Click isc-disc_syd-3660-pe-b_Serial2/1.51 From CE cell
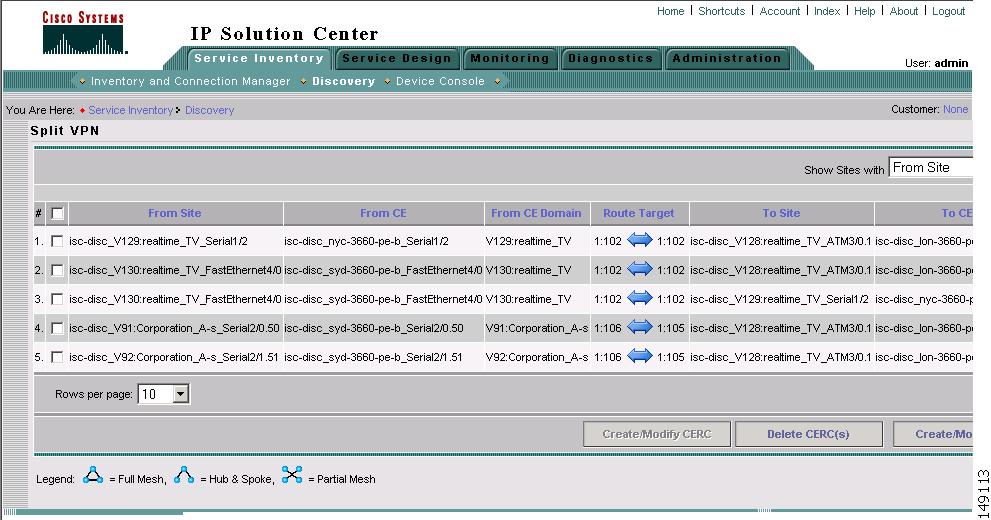Image resolution: width=991 pixels, height=520 pixels. (x=373, y=358)
